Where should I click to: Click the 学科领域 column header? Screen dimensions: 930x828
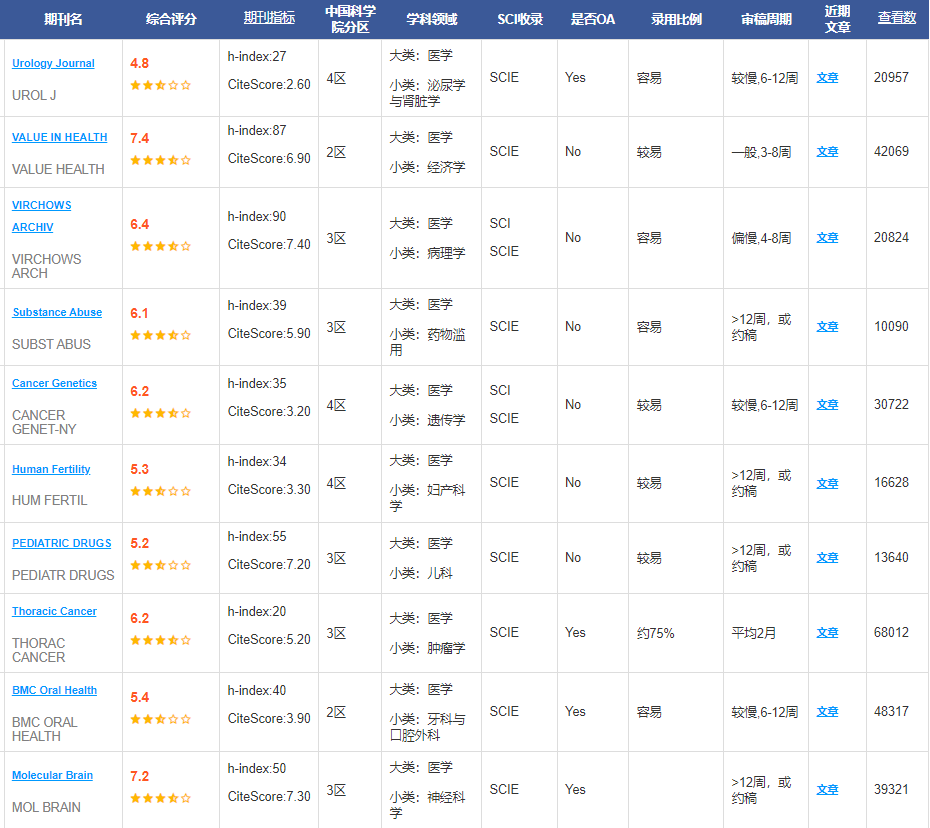432,19
